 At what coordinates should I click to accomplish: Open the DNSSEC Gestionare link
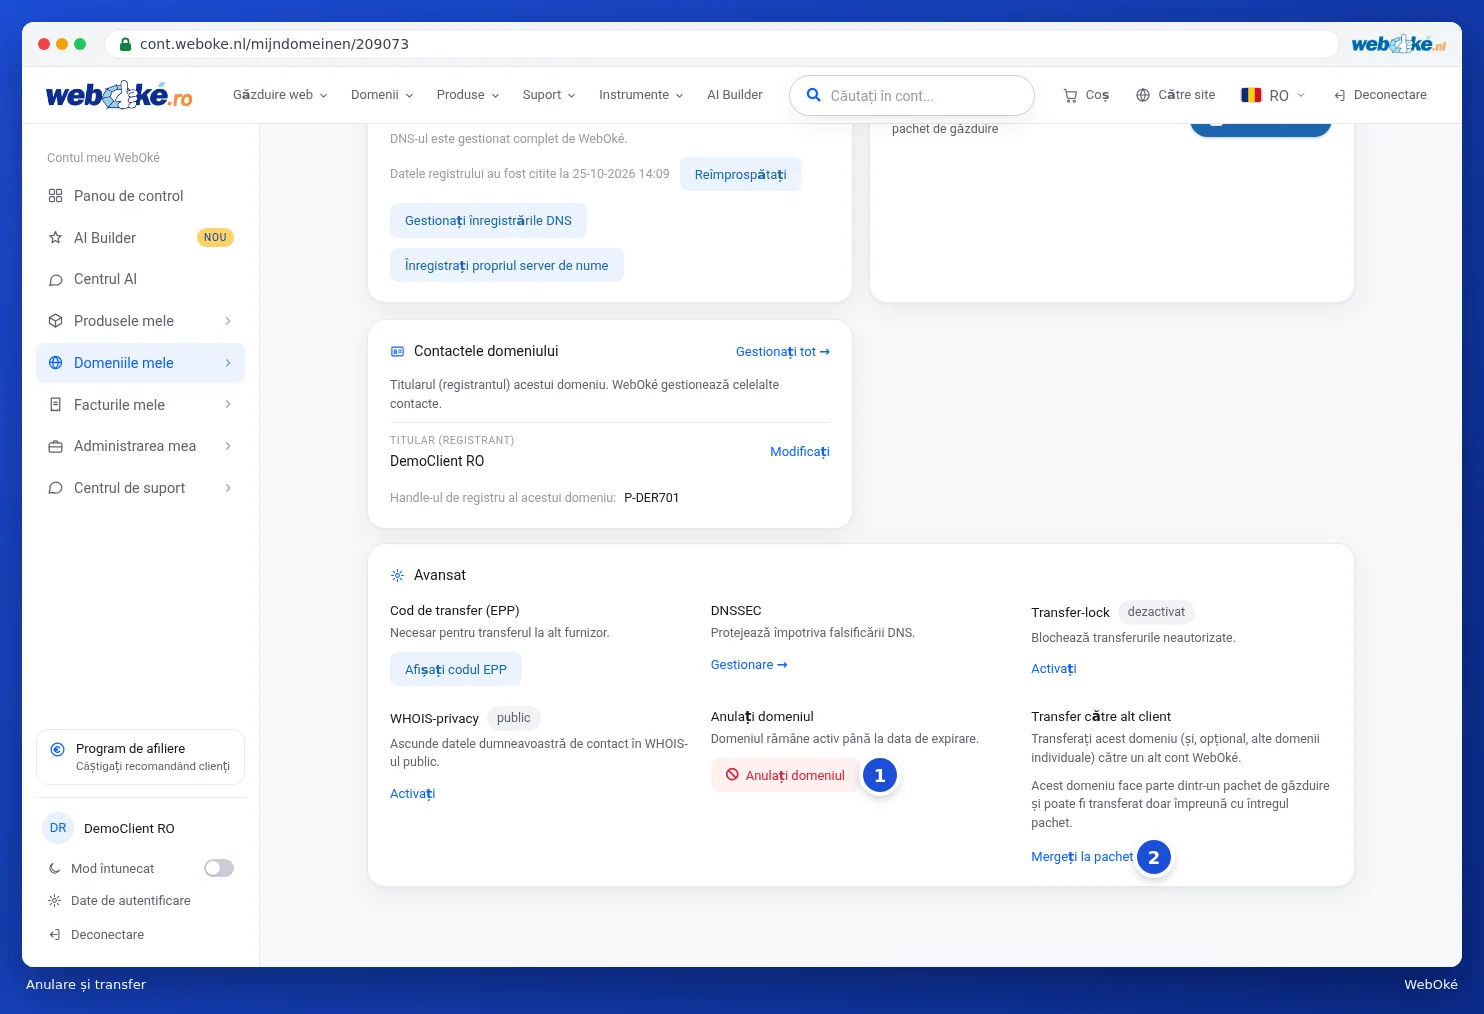point(749,665)
